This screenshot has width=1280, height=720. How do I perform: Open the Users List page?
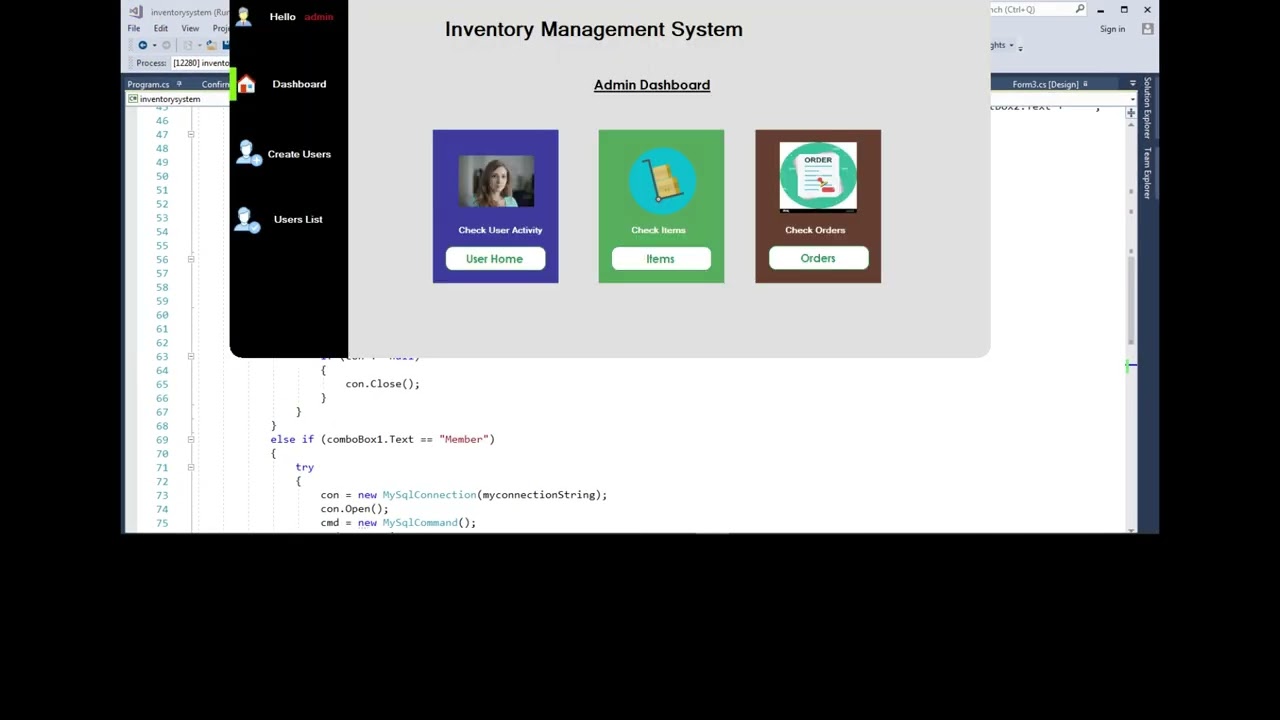(x=298, y=219)
